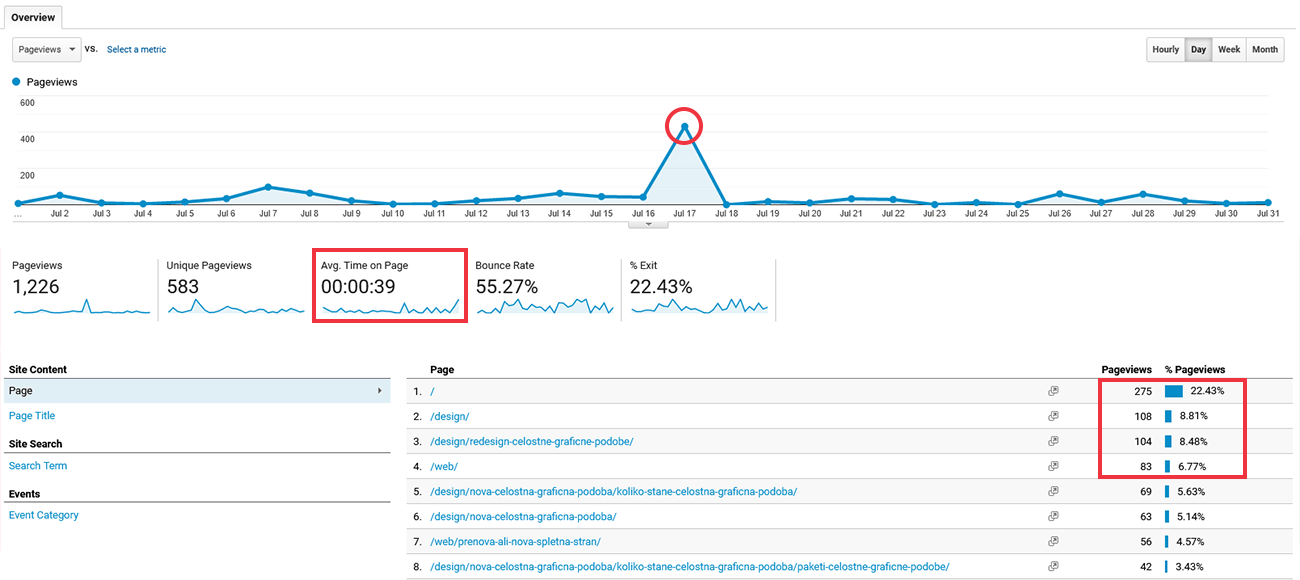The image size is (1300, 580).
Task: Click the 'Select a metric' link
Action: [137, 49]
